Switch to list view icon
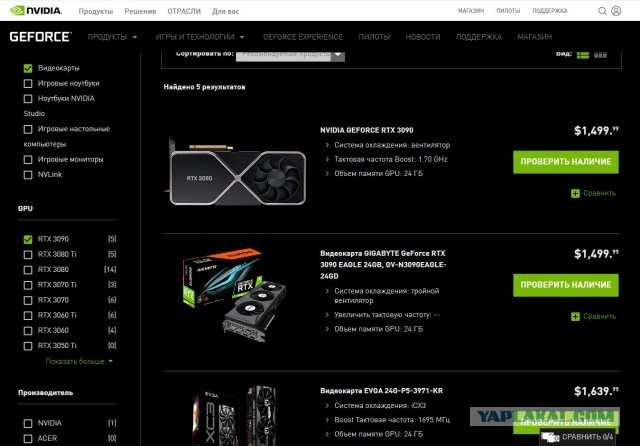 (x=582, y=55)
